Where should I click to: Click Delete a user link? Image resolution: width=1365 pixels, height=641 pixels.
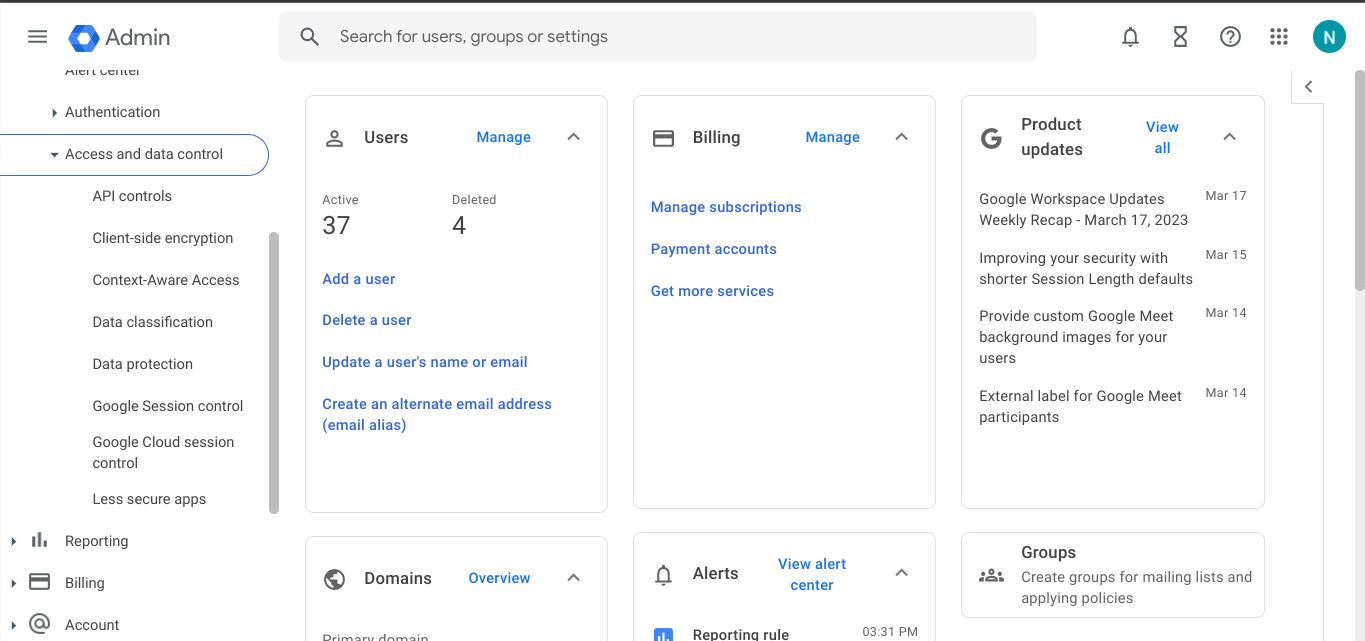coord(367,320)
